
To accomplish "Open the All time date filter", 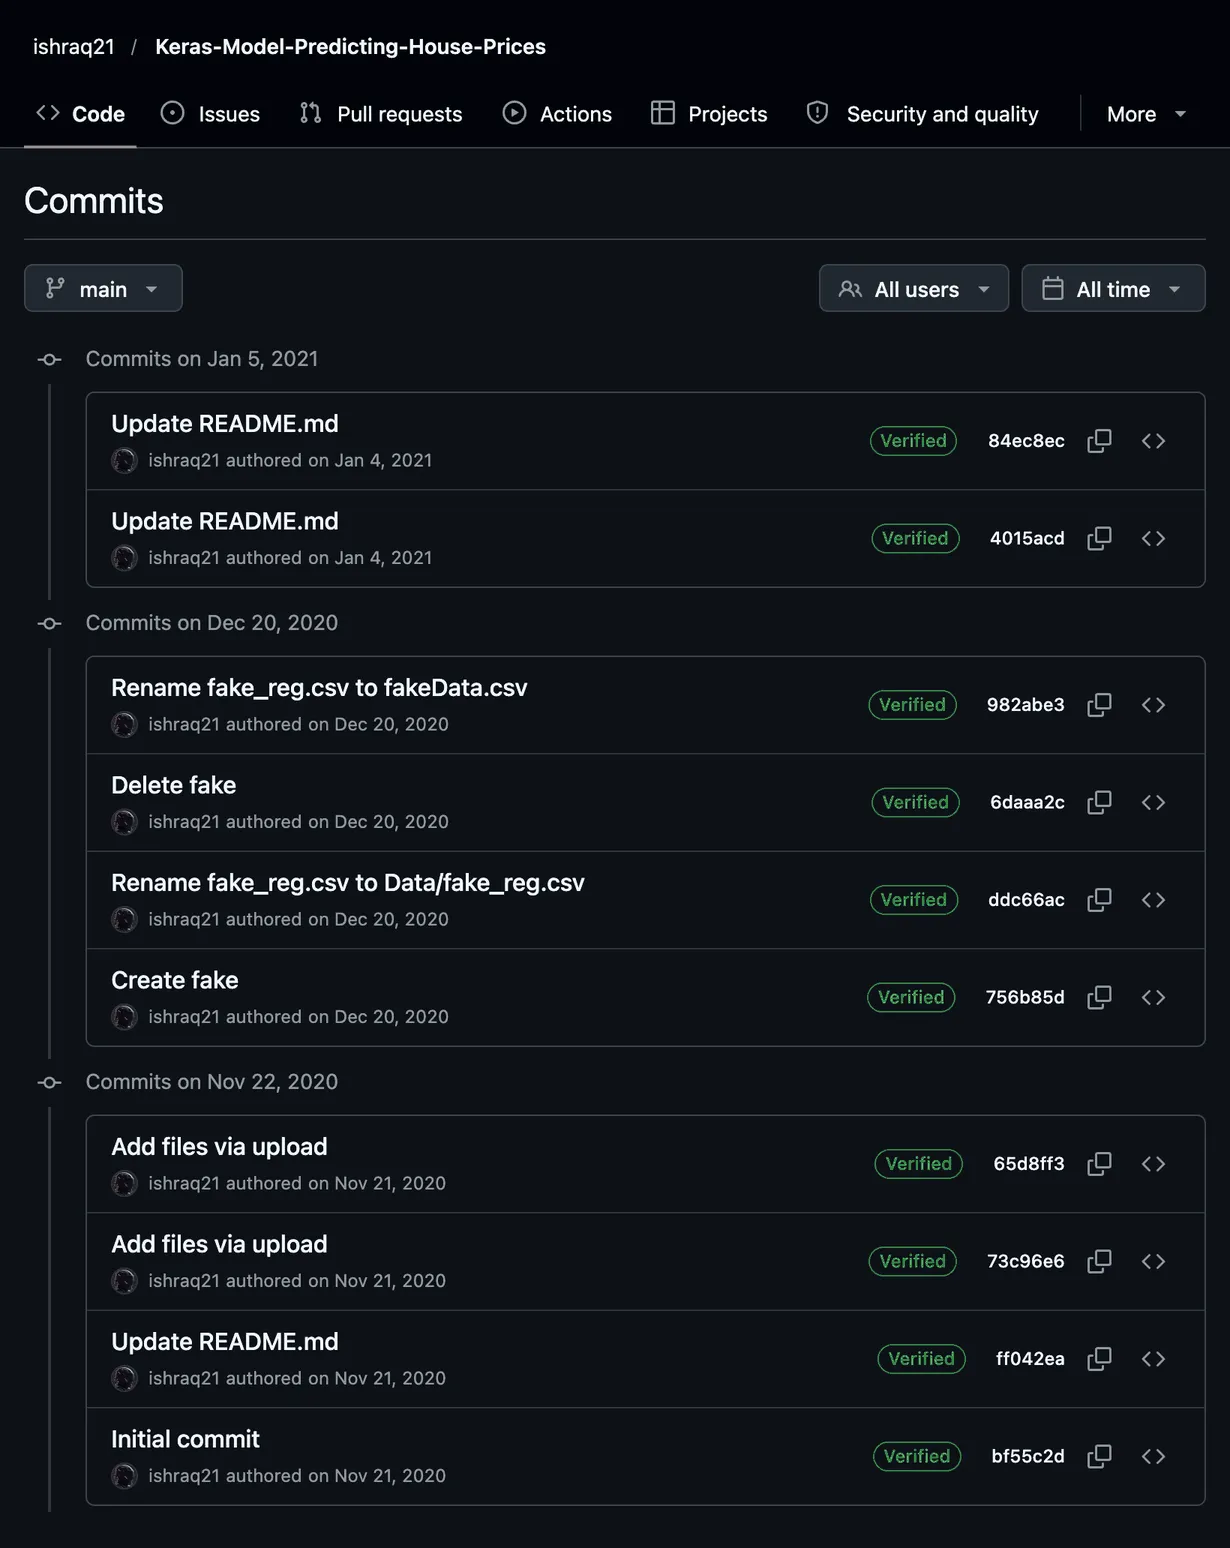I will tap(1113, 288).
